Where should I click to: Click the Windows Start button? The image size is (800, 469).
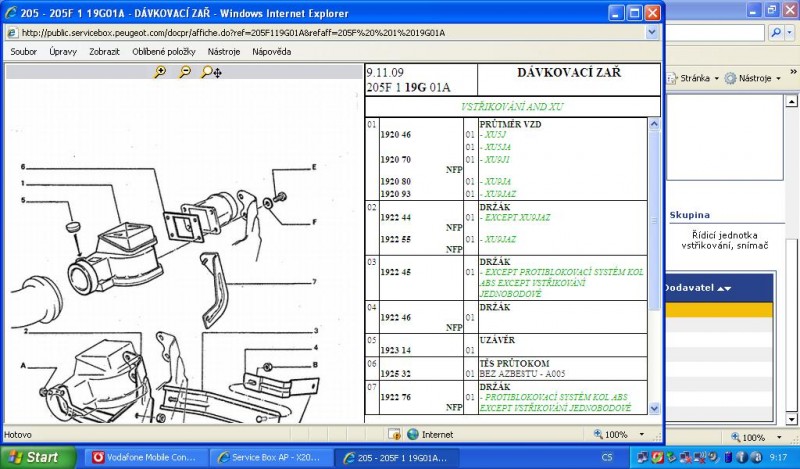coord(33,457)
